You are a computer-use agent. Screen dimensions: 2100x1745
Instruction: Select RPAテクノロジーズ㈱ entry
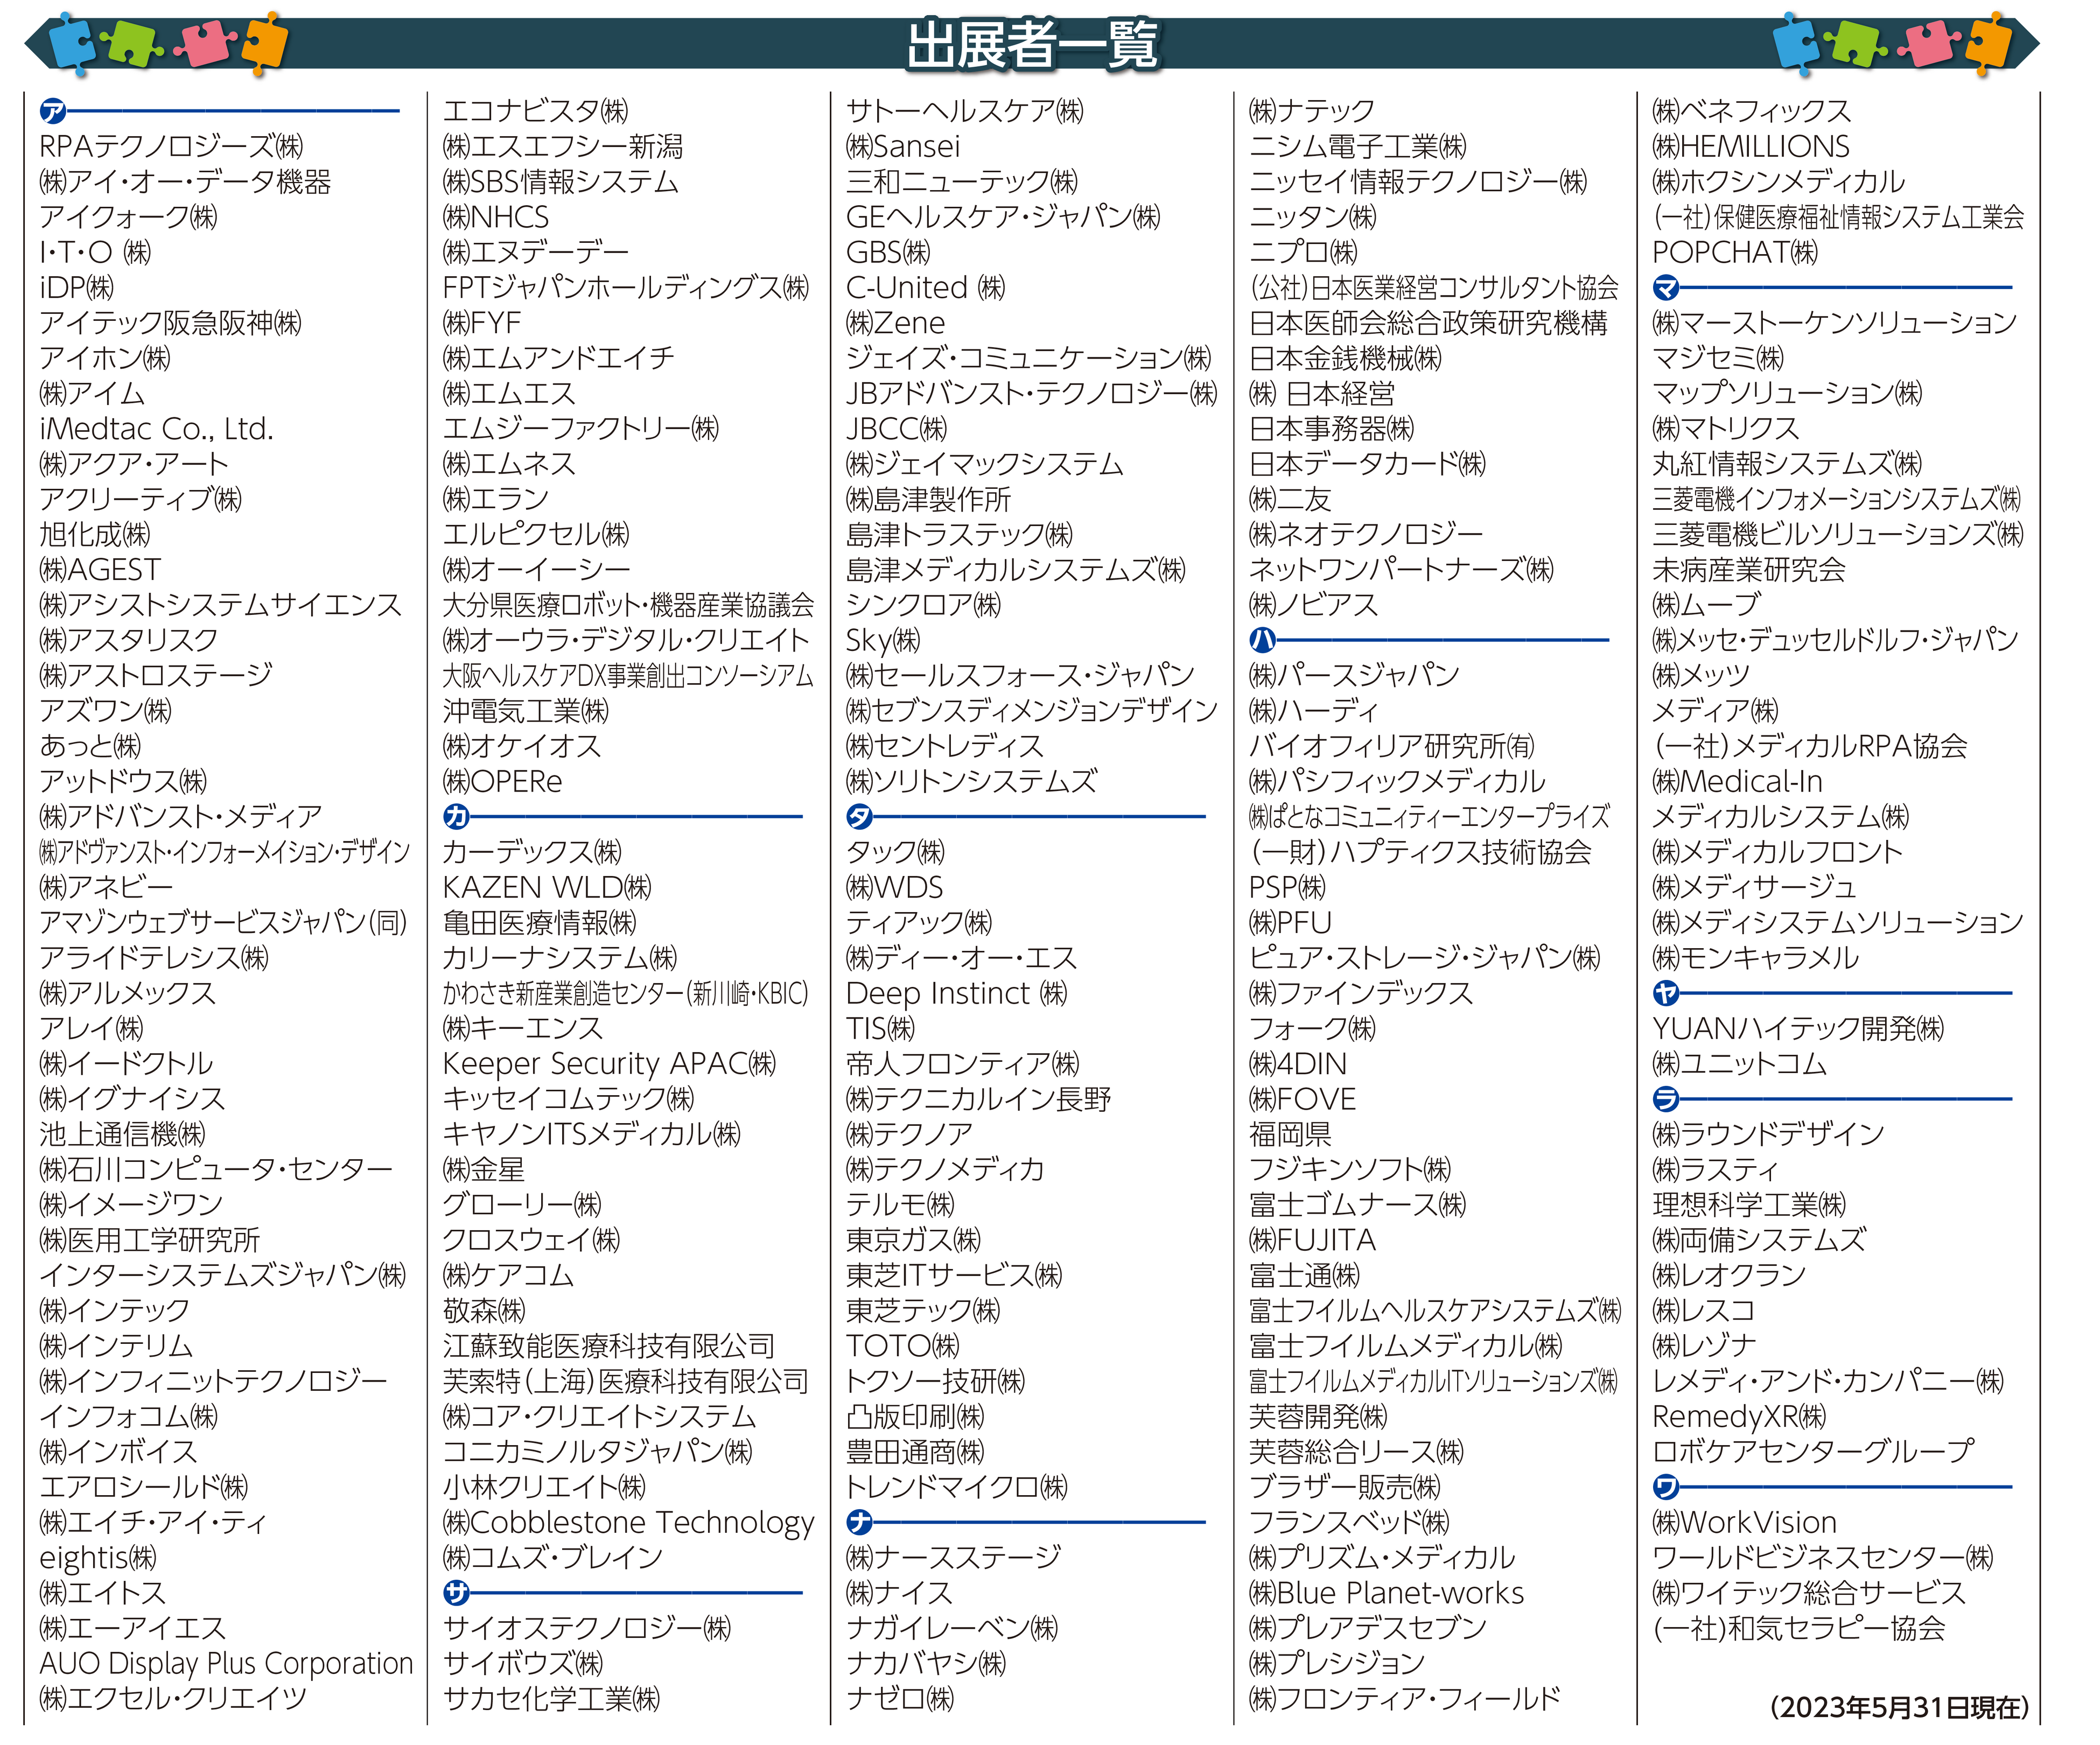(x=171, y=147)
